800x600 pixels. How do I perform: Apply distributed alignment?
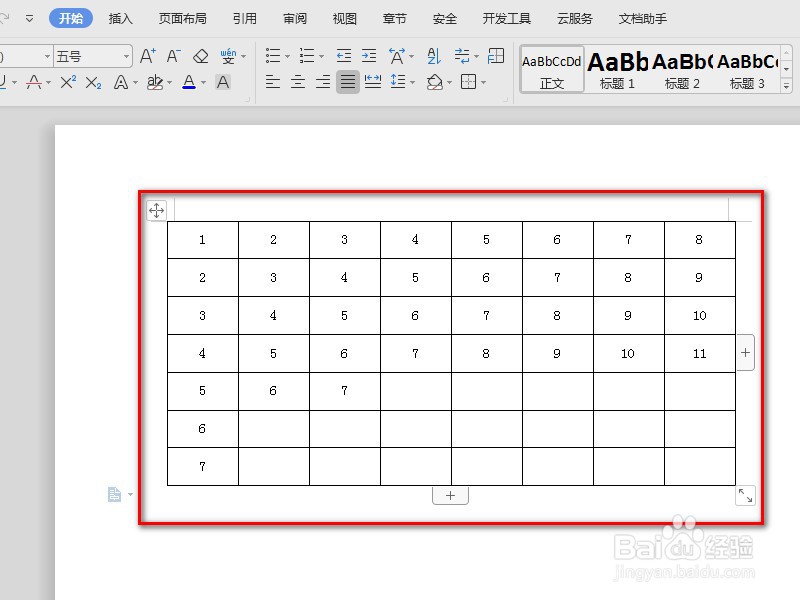coord(373,82)
